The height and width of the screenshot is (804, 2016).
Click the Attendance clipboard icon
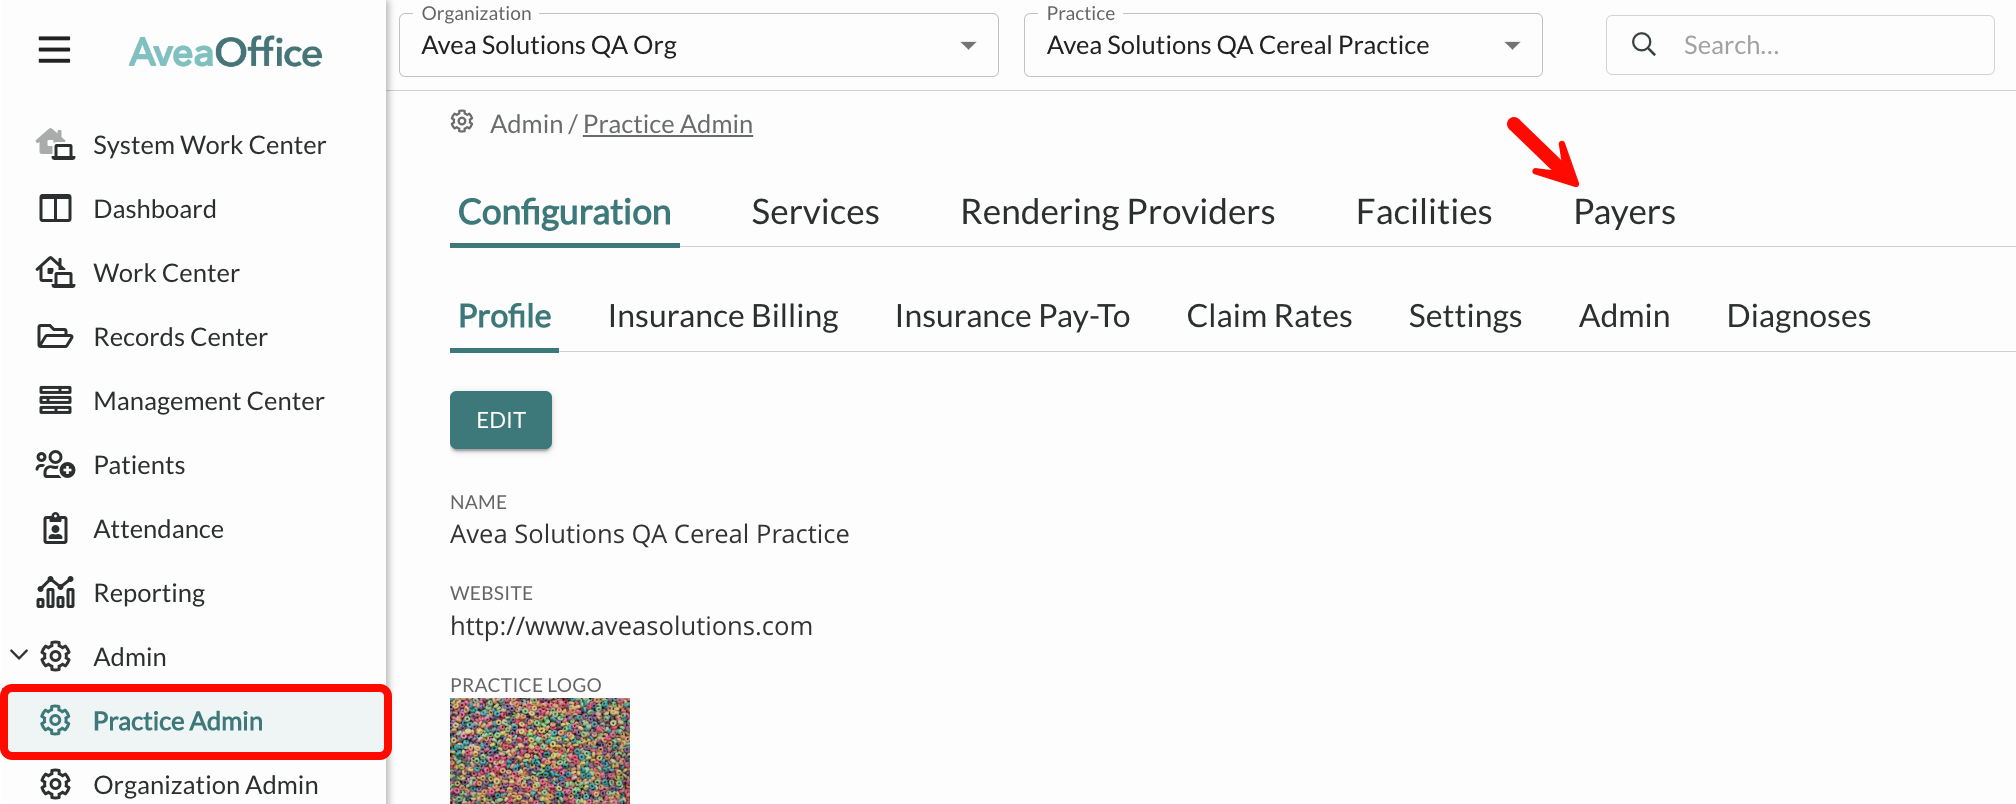point(55,529)
